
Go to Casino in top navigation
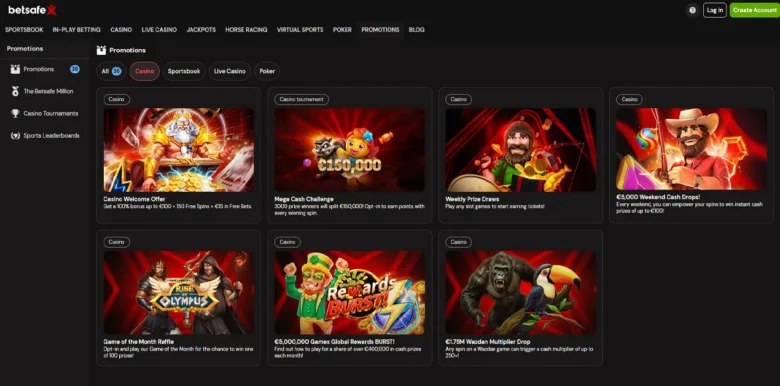pyautogui.click(x=121, y=30)
